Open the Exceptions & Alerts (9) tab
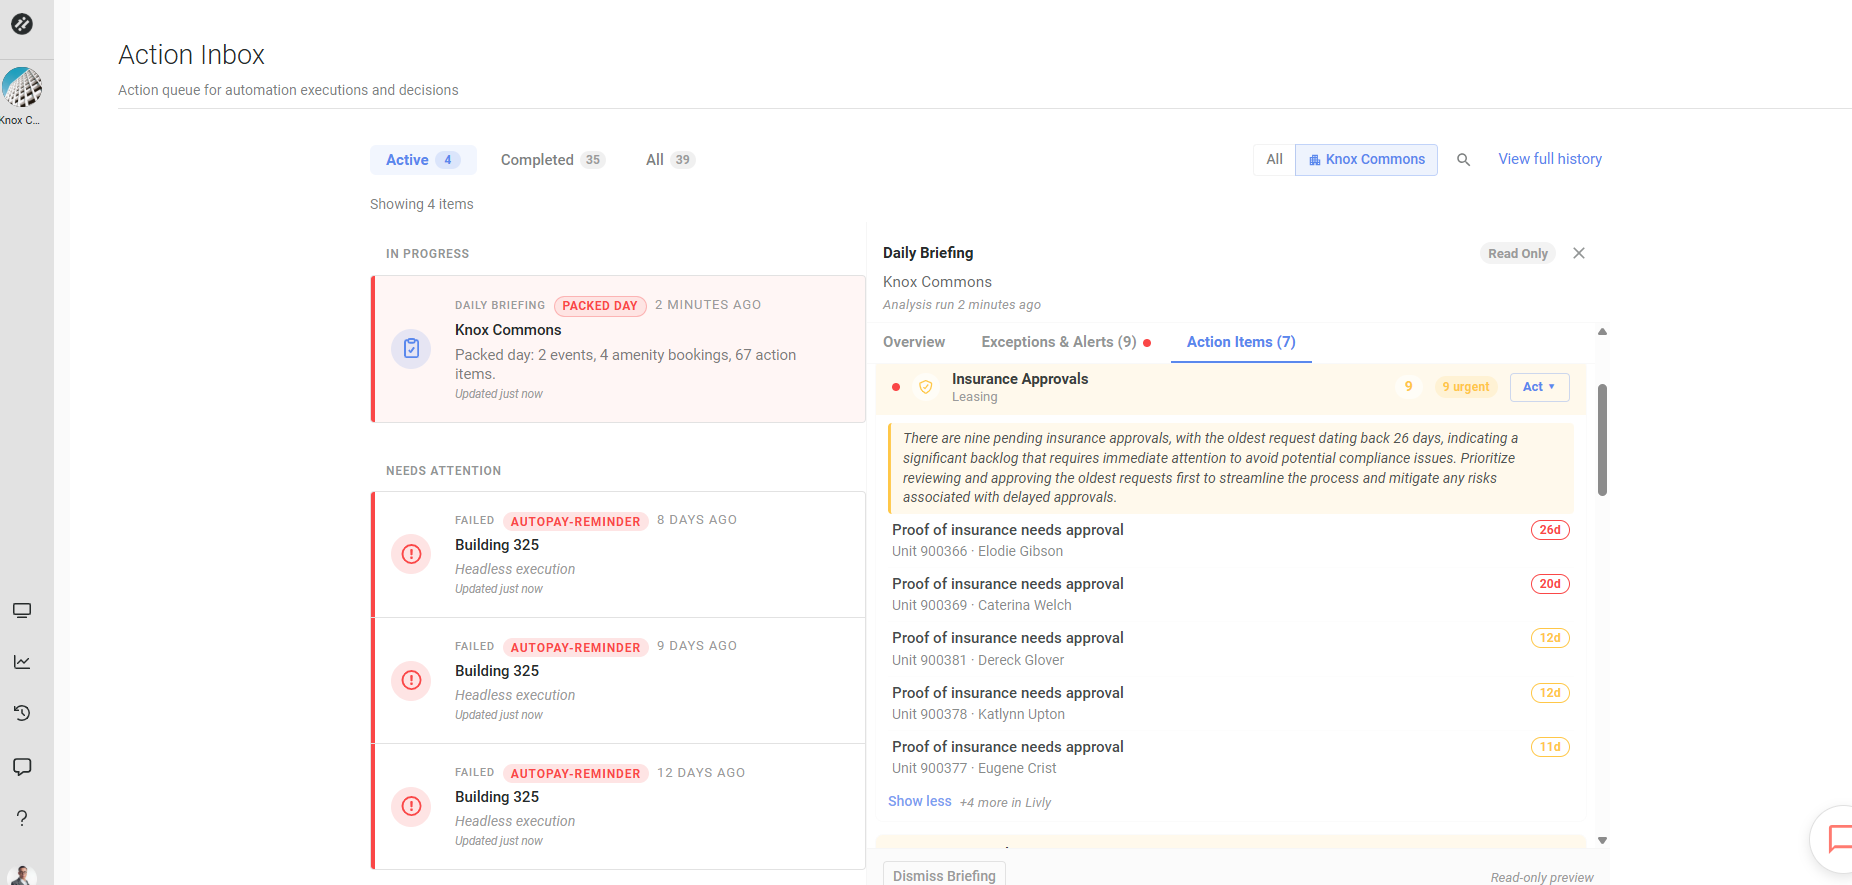This screenshot has height=885, width=1852. pyautogui.click(x=1066, y=342)
